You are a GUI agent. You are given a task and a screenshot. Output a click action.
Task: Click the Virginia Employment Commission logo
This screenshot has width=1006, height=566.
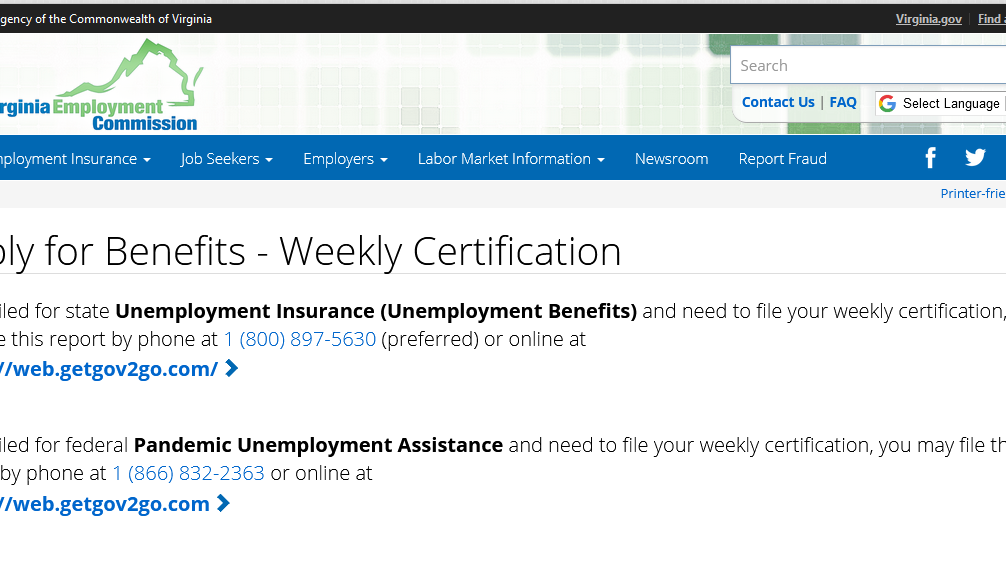101,85
